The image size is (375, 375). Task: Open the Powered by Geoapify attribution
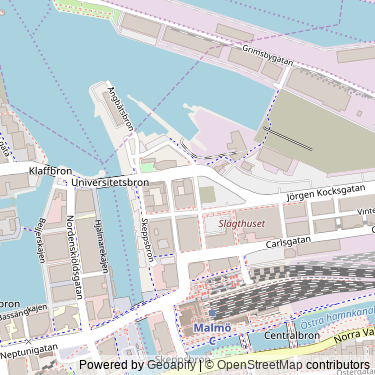pyautogui.click(x=137, y=365)
